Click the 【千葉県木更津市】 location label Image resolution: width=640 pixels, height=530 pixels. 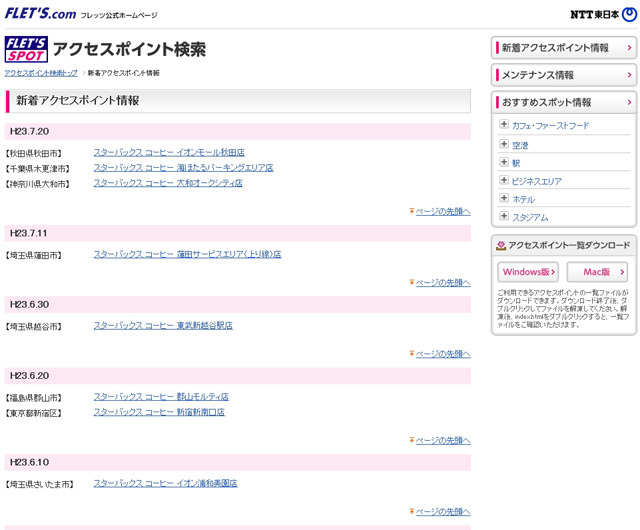[x=38, y=169]
